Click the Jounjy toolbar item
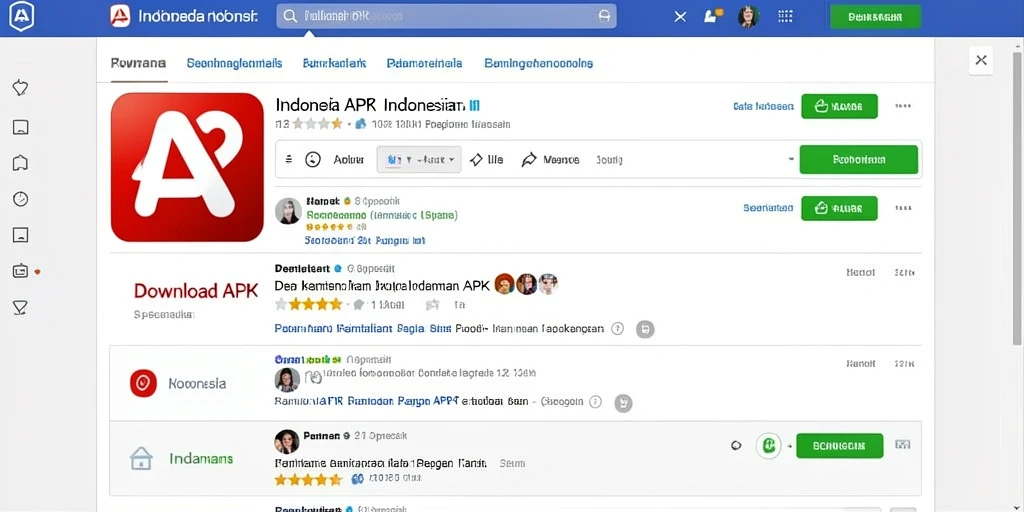 click(x=609, y=159)
